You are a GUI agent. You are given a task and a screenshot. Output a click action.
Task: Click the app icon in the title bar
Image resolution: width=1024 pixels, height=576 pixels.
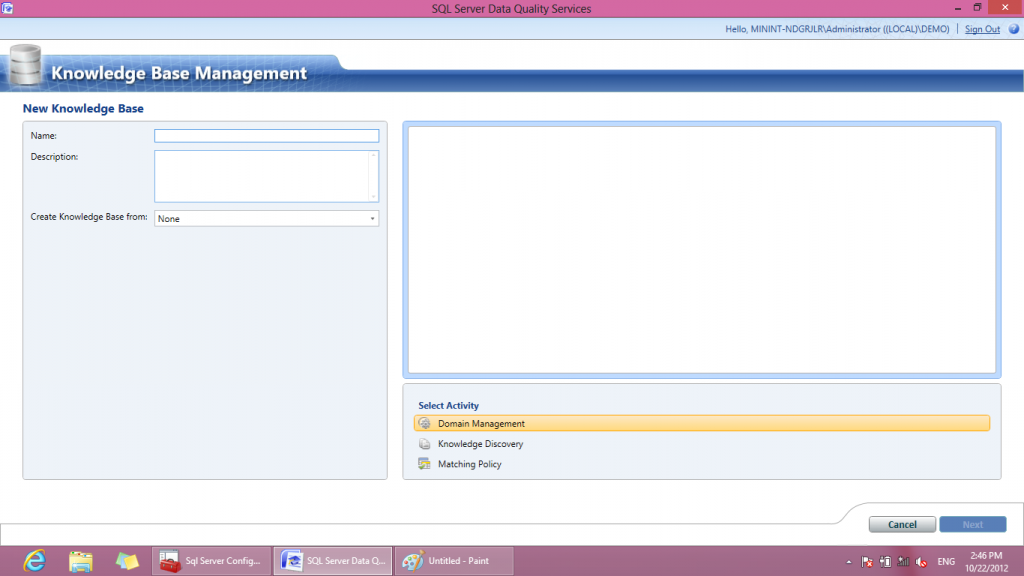tap(7, 8)
